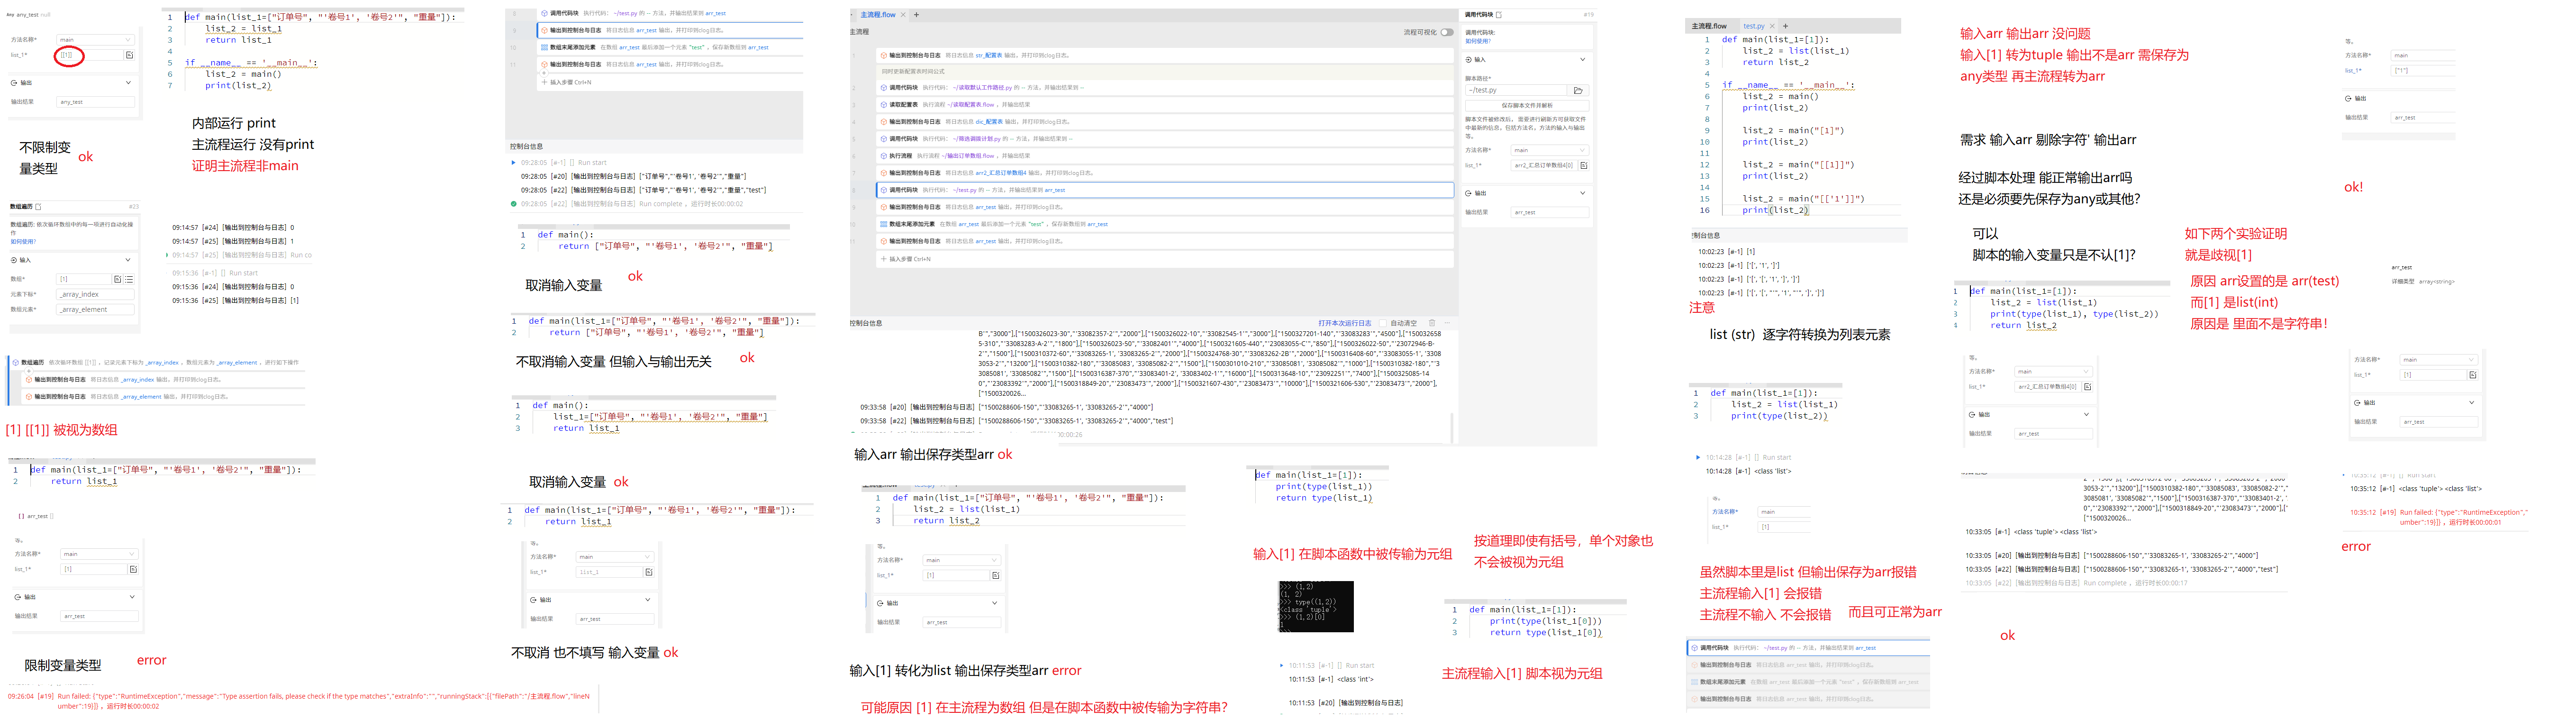Select log line 09:33:58 [#22] ending with "test"
The image size is (2576, 728).
coord(1017,421)
